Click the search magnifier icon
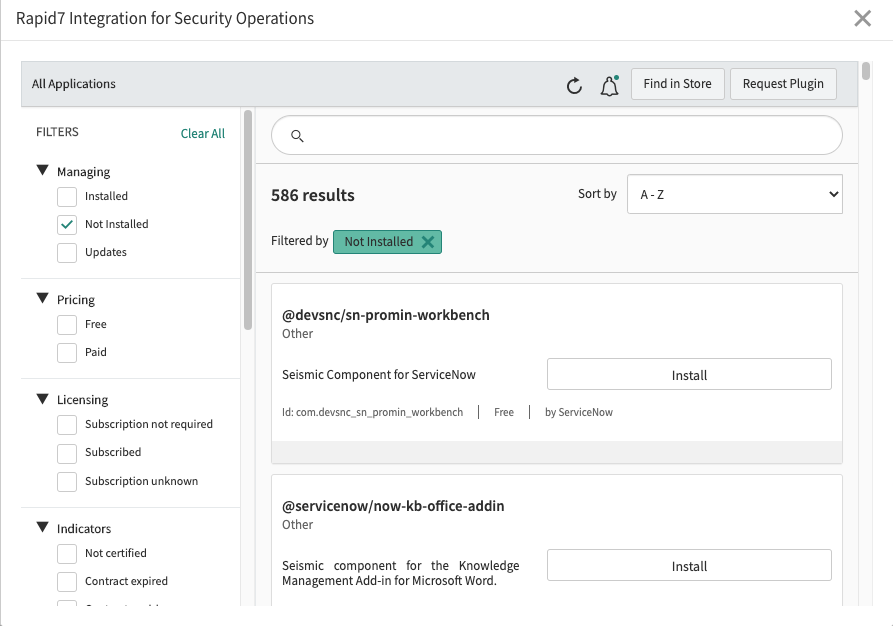The height and width of the screenshot is (626, 893). click(x=297, y=136)
